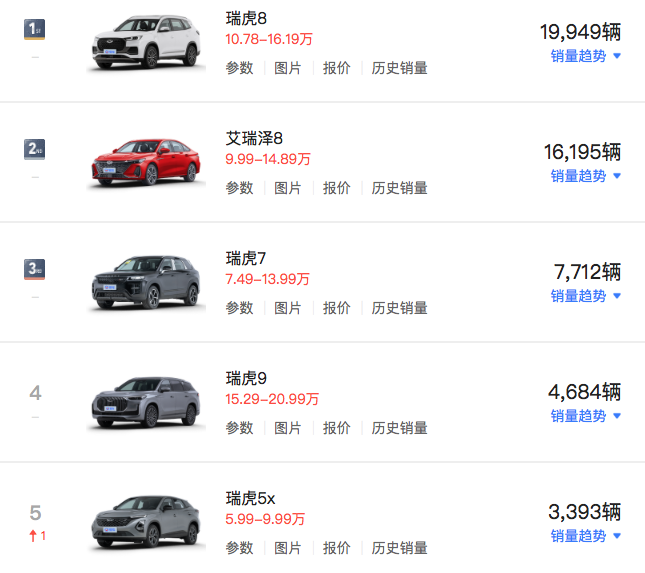Open the gray 瑞虎9 car thumbnail

(x=145, y=402)
